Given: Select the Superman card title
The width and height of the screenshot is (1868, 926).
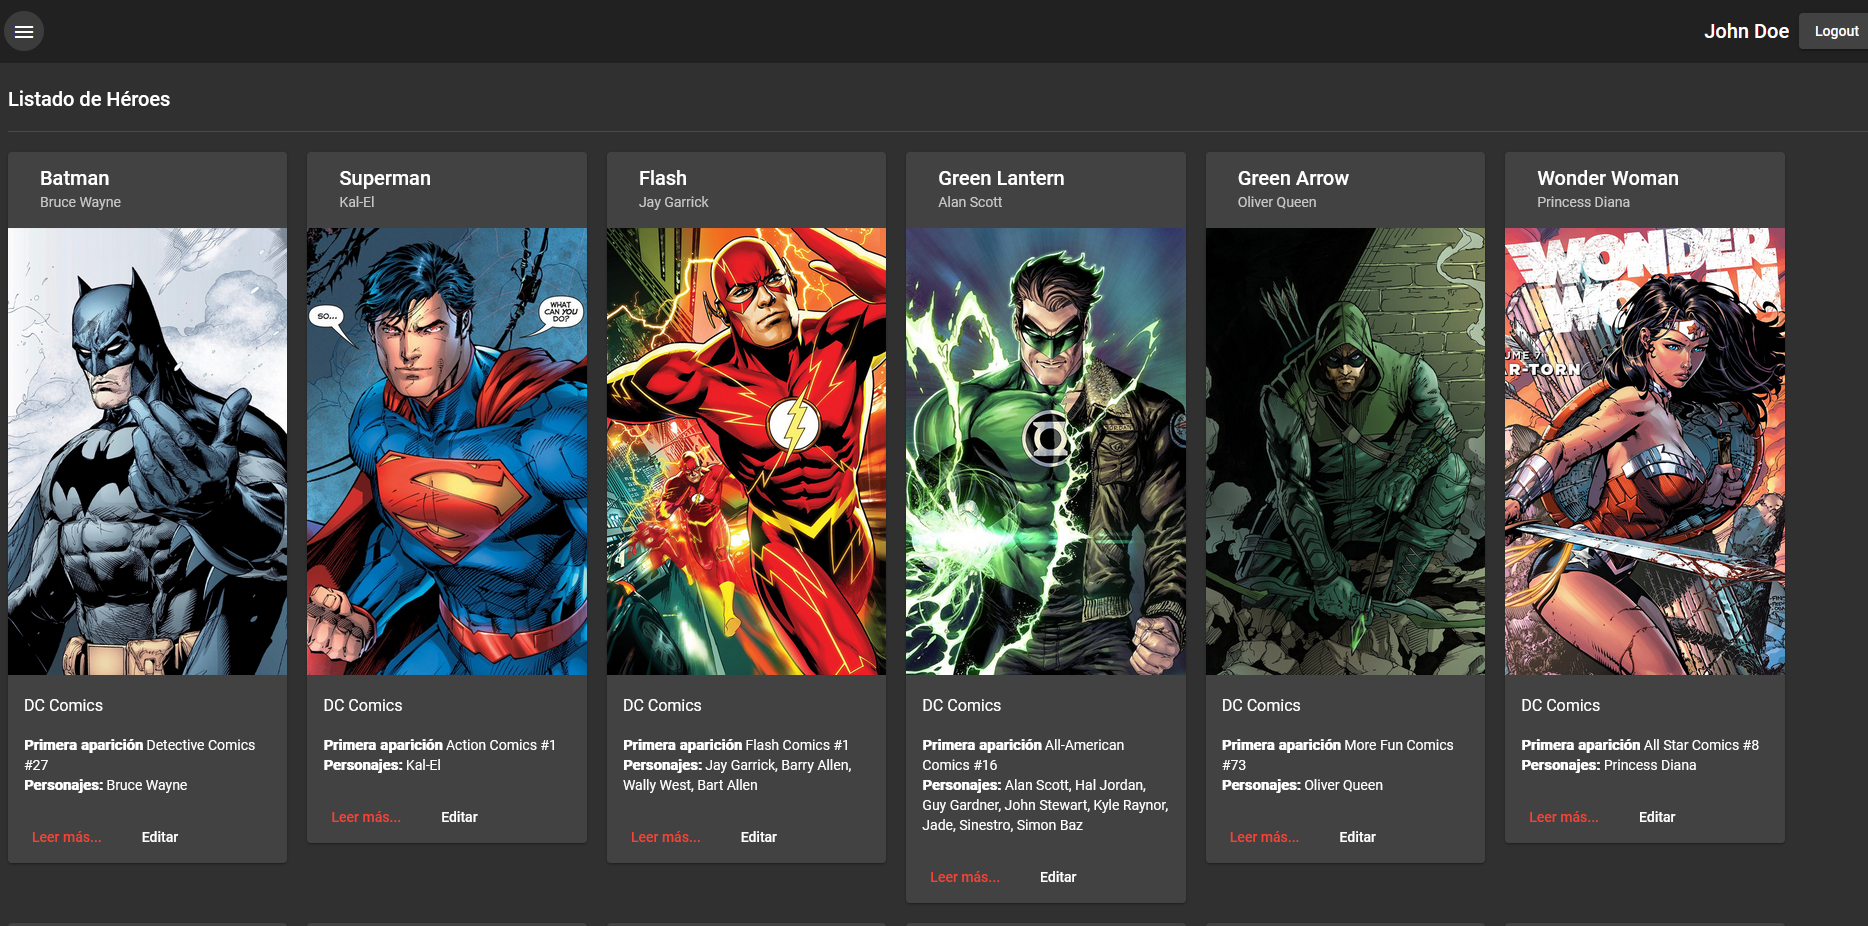Looking at the screenshot, I should (385, 178).
